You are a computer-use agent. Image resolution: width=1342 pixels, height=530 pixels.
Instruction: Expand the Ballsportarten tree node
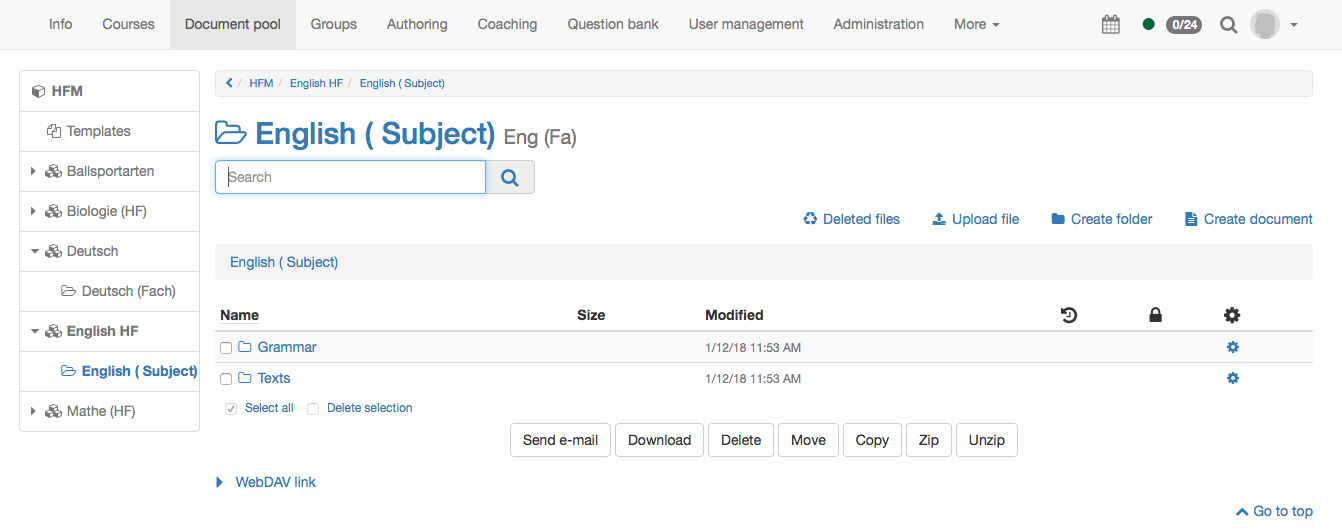33,171
